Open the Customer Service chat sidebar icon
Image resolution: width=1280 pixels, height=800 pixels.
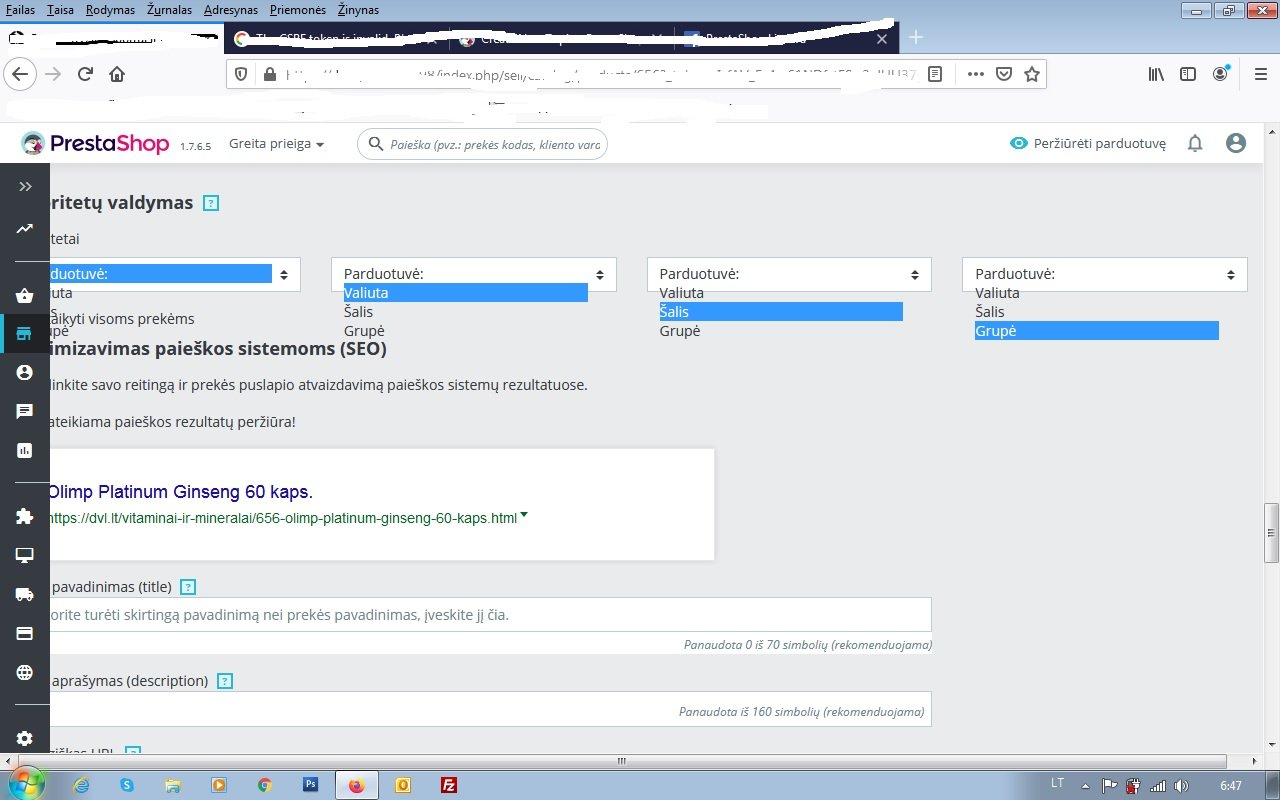click(25, 411)
